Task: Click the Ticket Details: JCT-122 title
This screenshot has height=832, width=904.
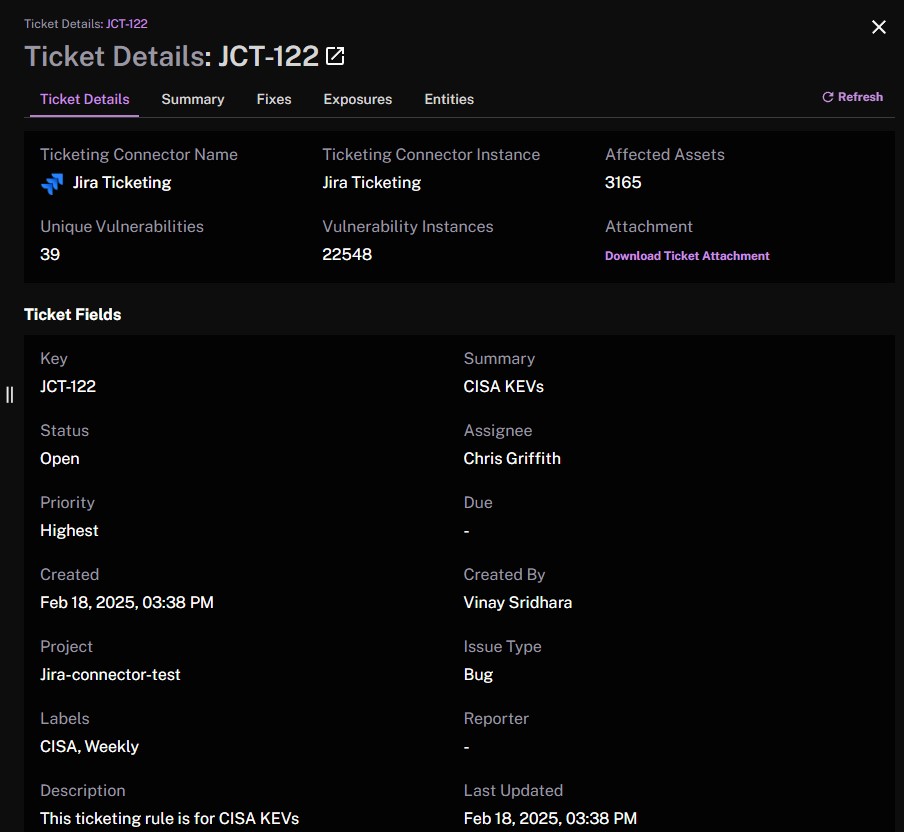Action: pyautogui.click(x=171, y=57)
